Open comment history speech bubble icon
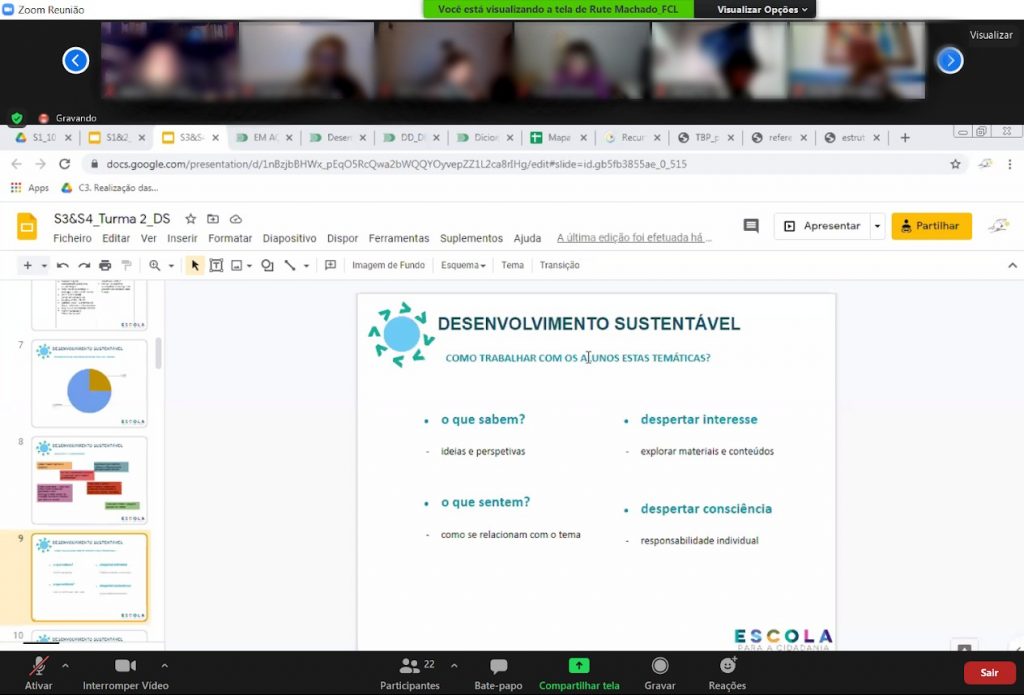This screenshot has height=695, width=1024. click(751, 226)
